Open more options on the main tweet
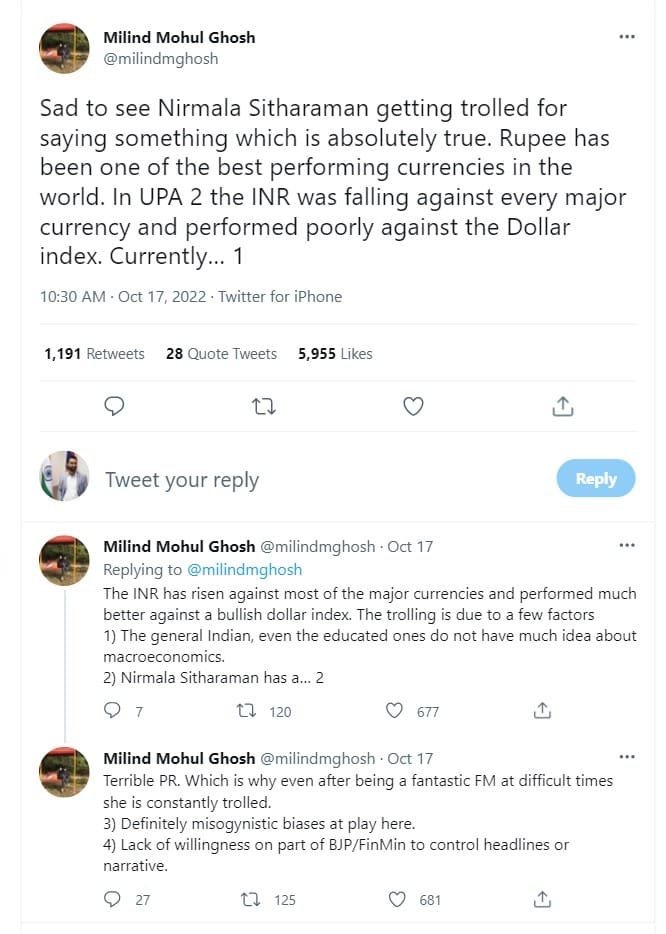Screen dimensions: 666x934 (627, 35)
